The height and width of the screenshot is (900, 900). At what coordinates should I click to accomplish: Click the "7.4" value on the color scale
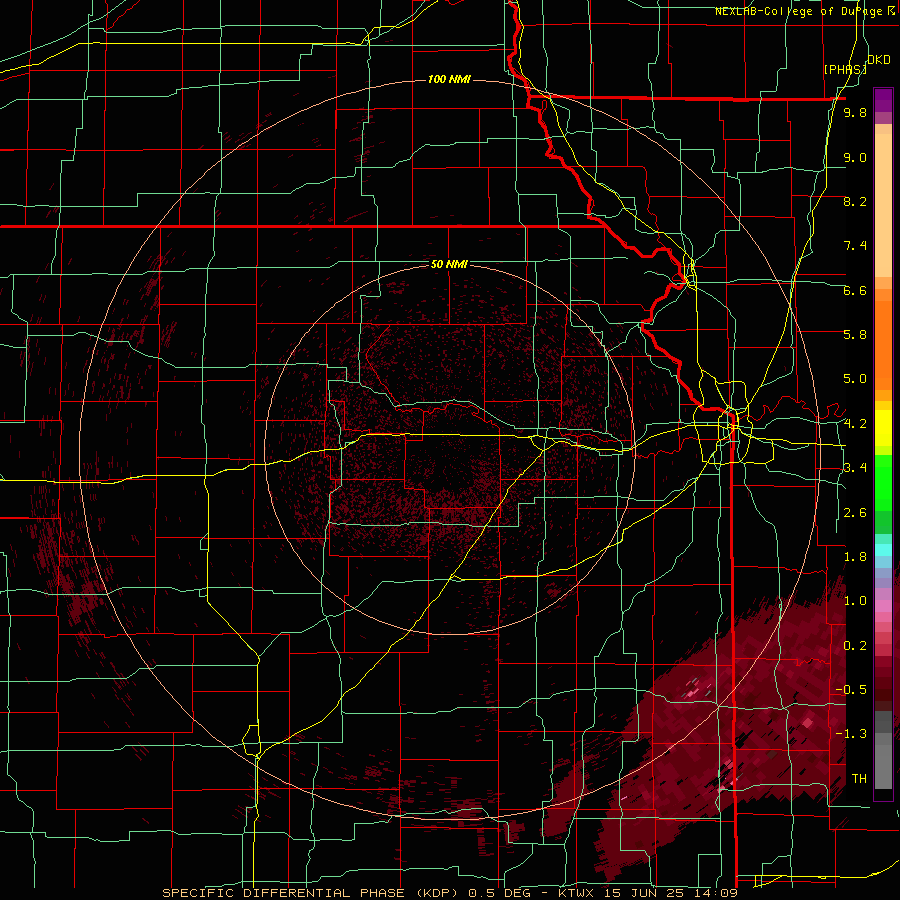pyautogui.click(x=855, y=246)
